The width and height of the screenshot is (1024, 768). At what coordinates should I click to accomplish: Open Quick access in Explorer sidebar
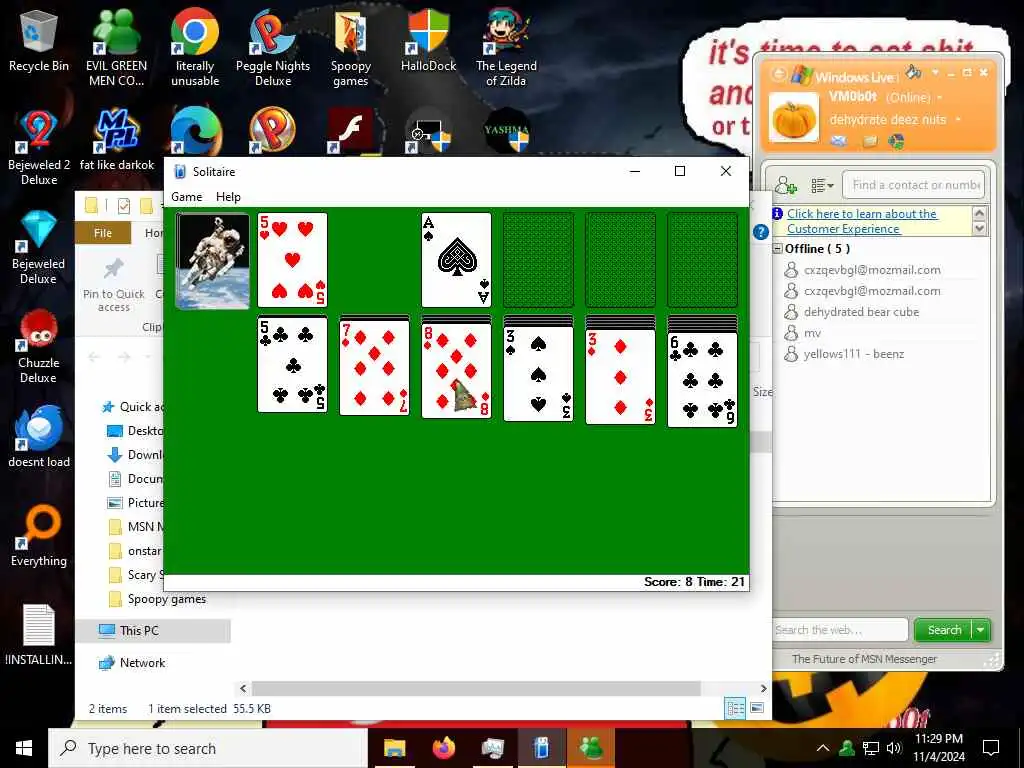point(134,407)
